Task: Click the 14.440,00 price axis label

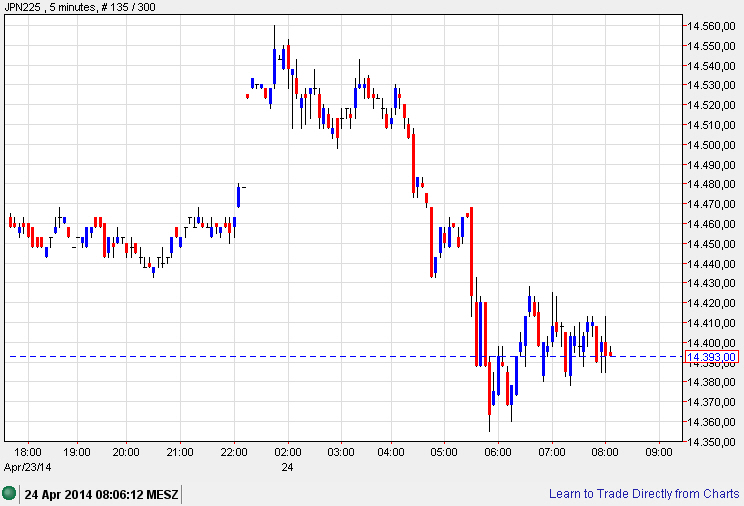Action: click(x=711, y=263)
